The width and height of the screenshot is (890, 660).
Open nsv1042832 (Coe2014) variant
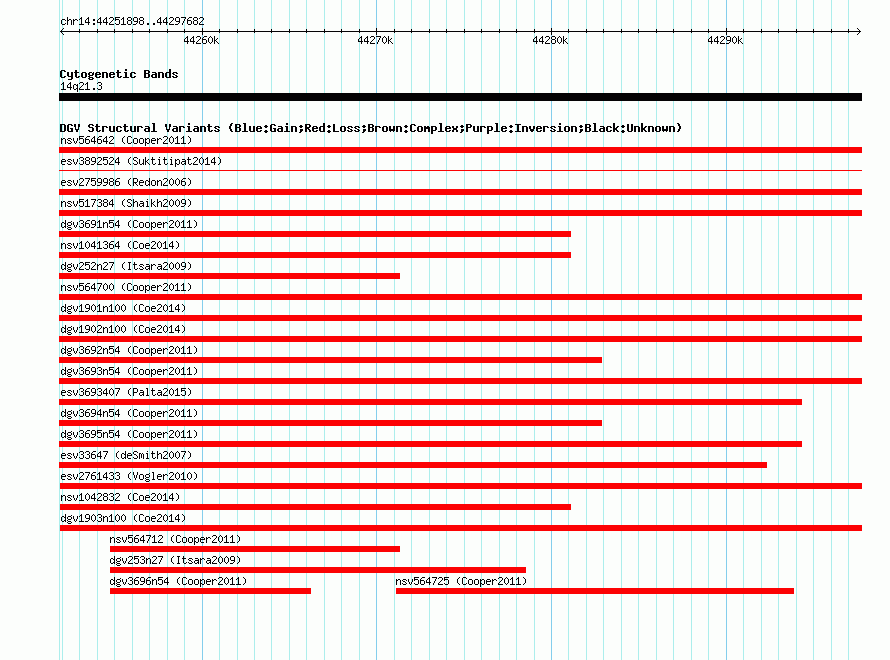[x=120, y=497]
